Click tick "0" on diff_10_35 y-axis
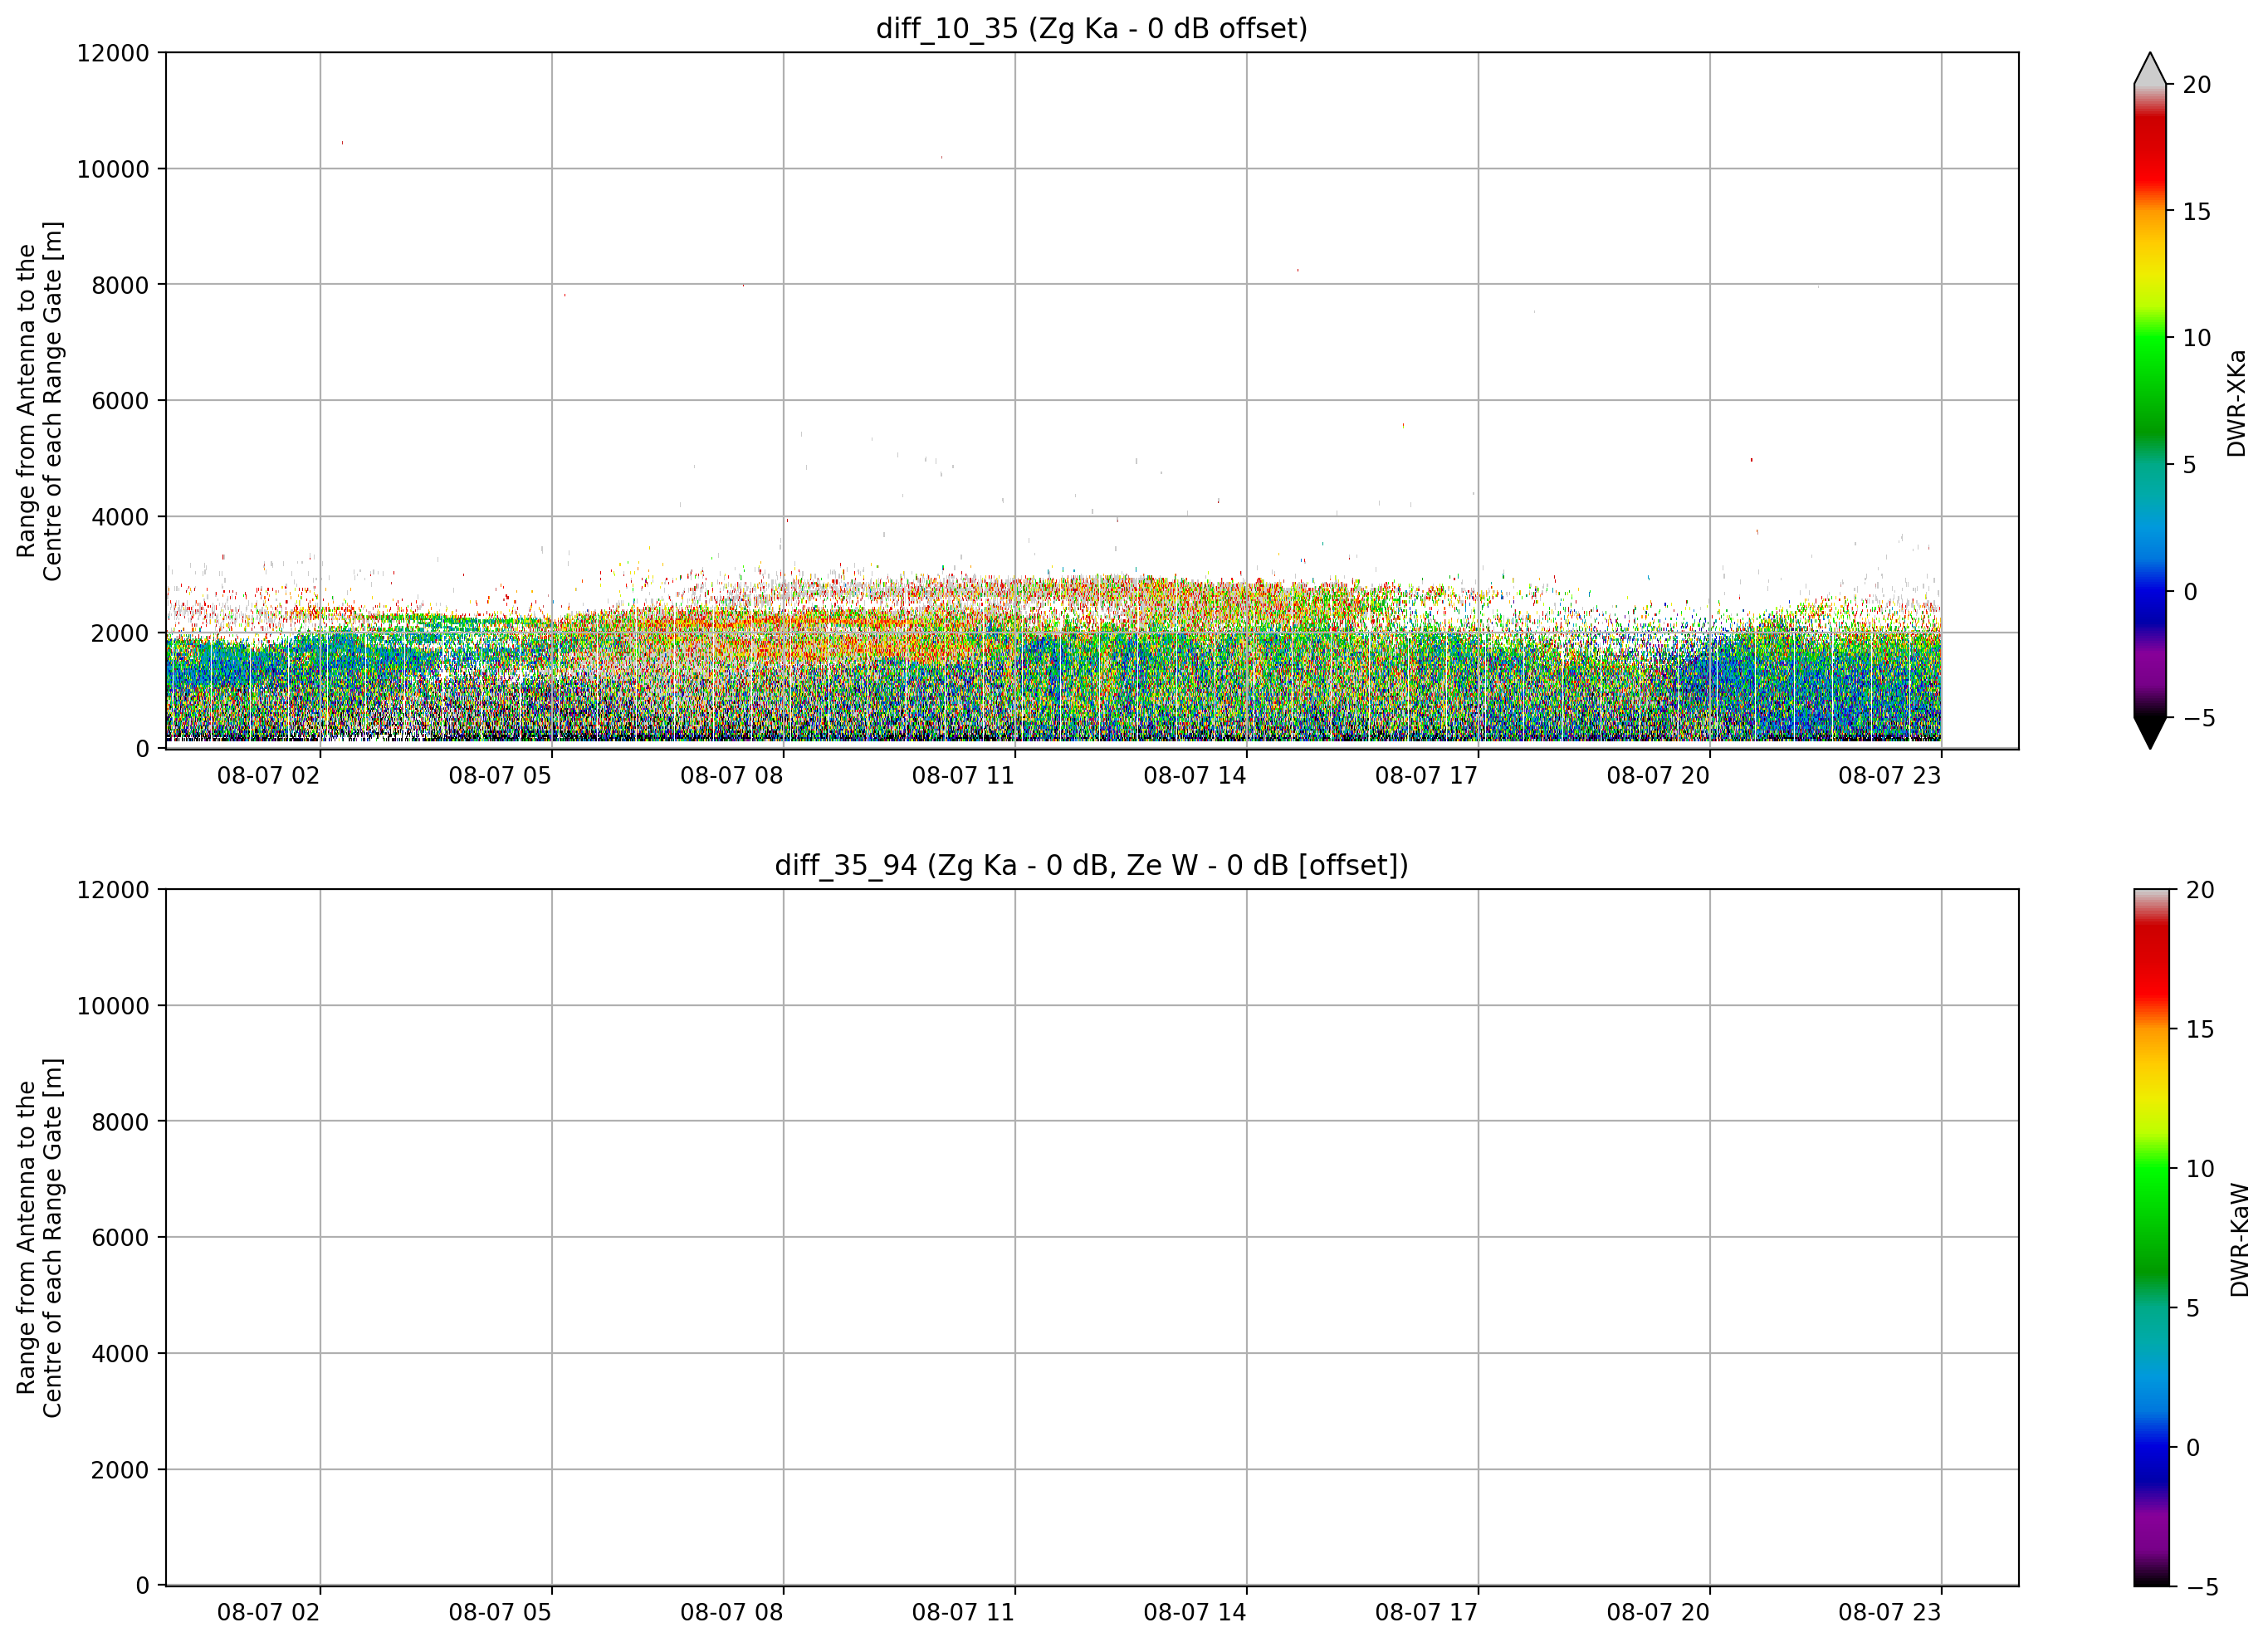The image size is (2268, 1642). [x=143, y=749]
